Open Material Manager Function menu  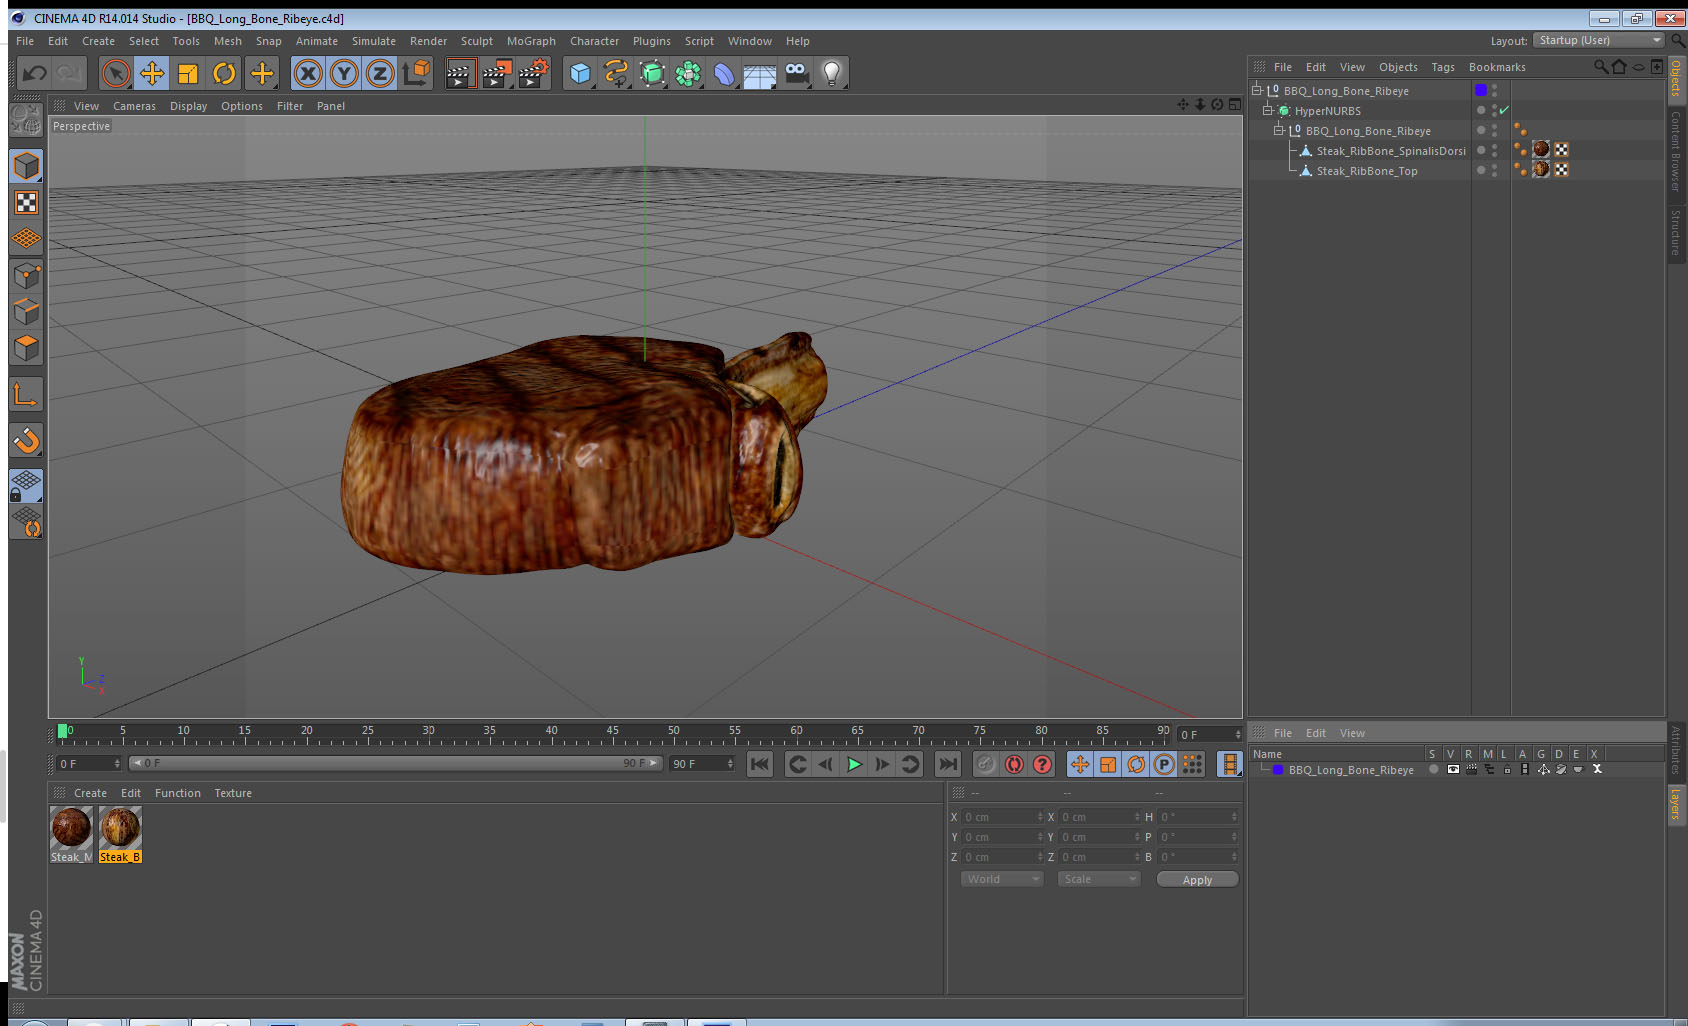tap(177, 793)
